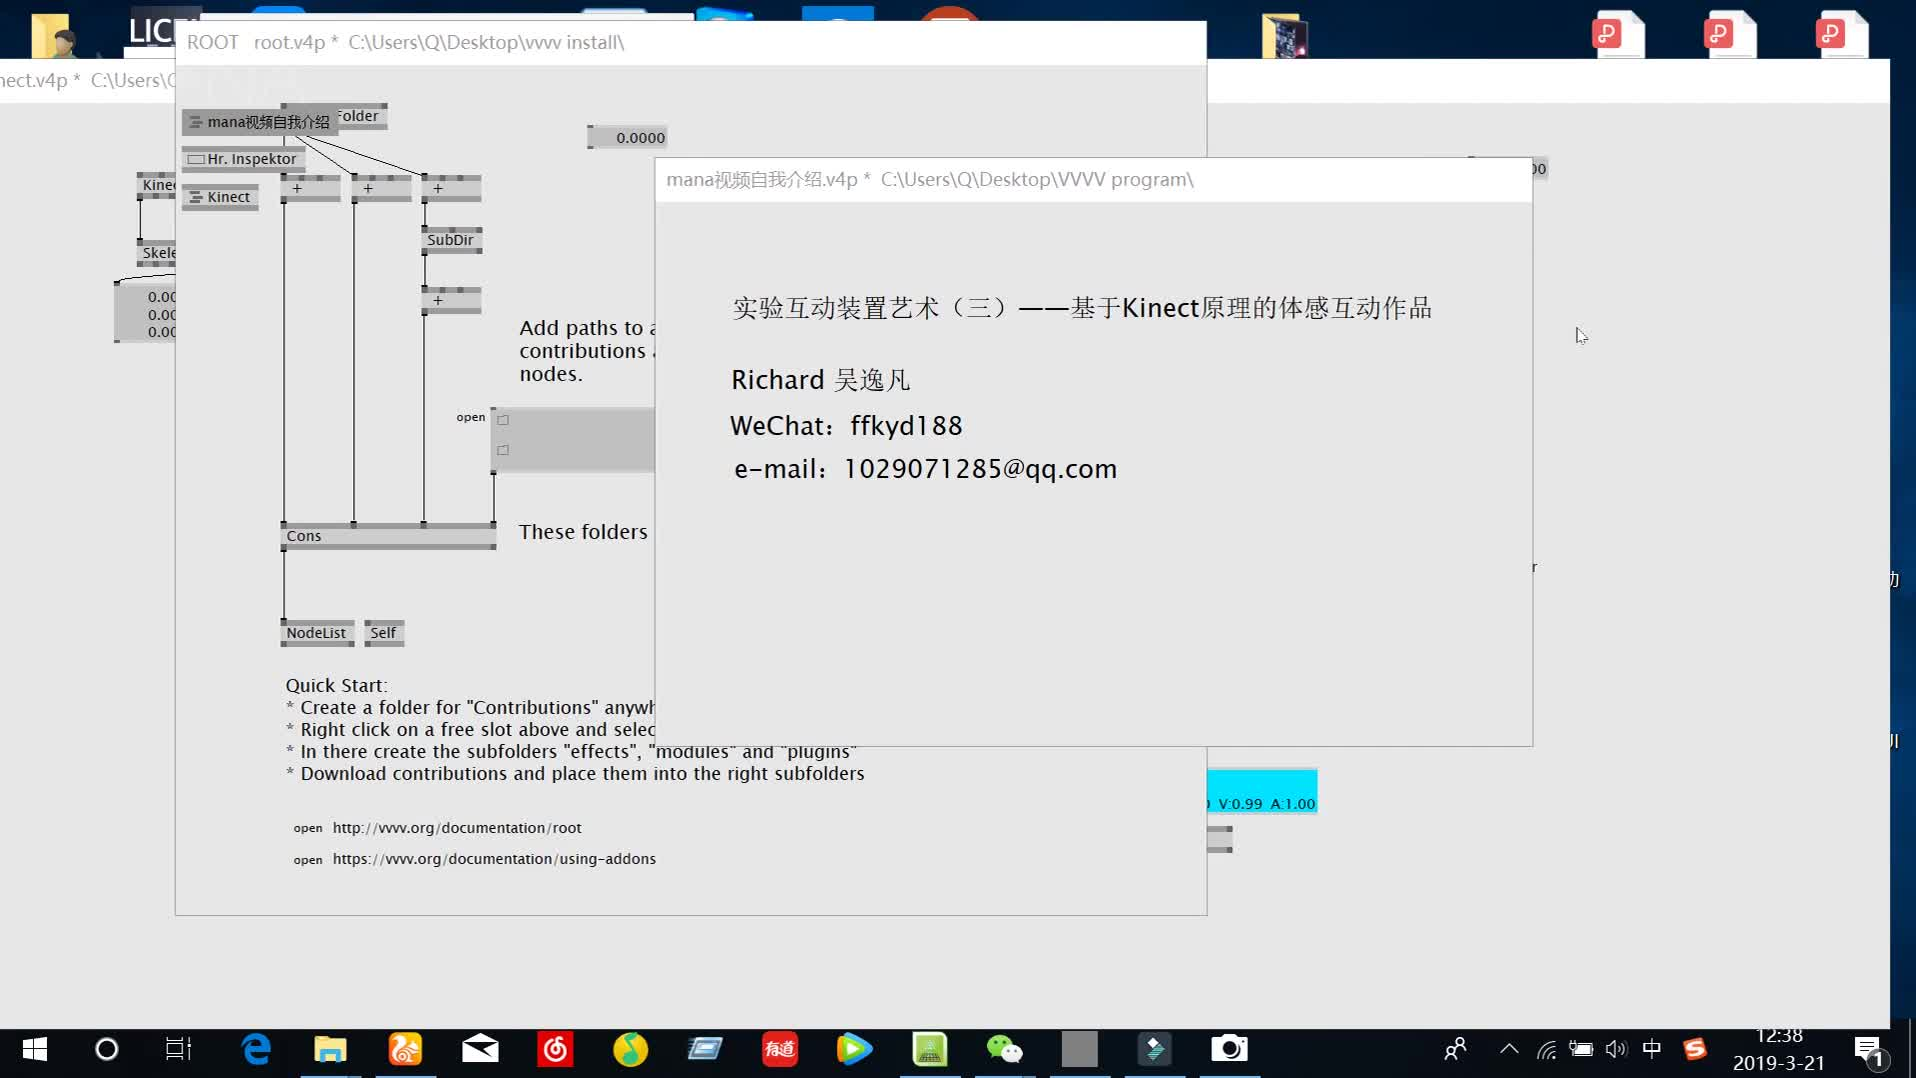Select the mana视频自我介绍 patch node
Screen dimensions: 1916x1078
click(x=260, y=122)
